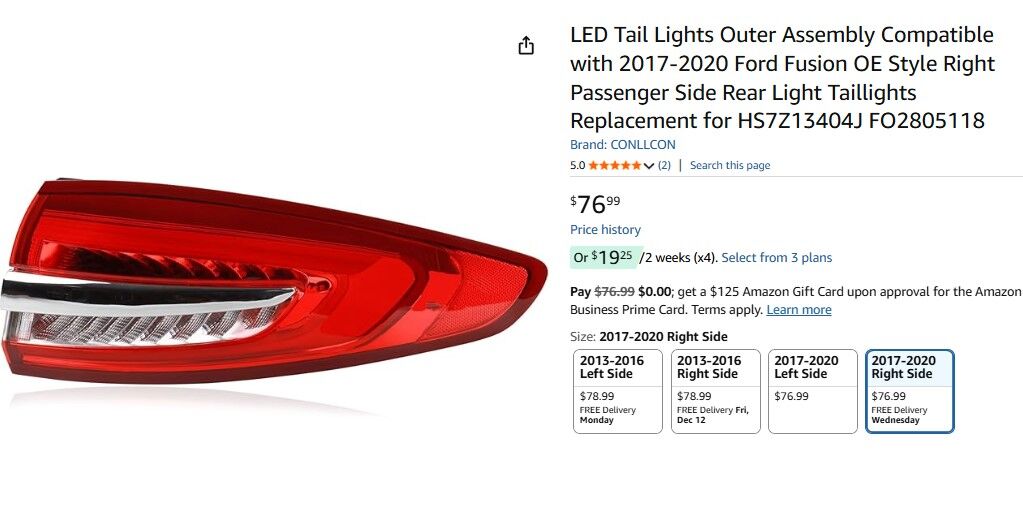
Task: Click the strikethrough $76.99 card offer price
Action: click(614, 292)
